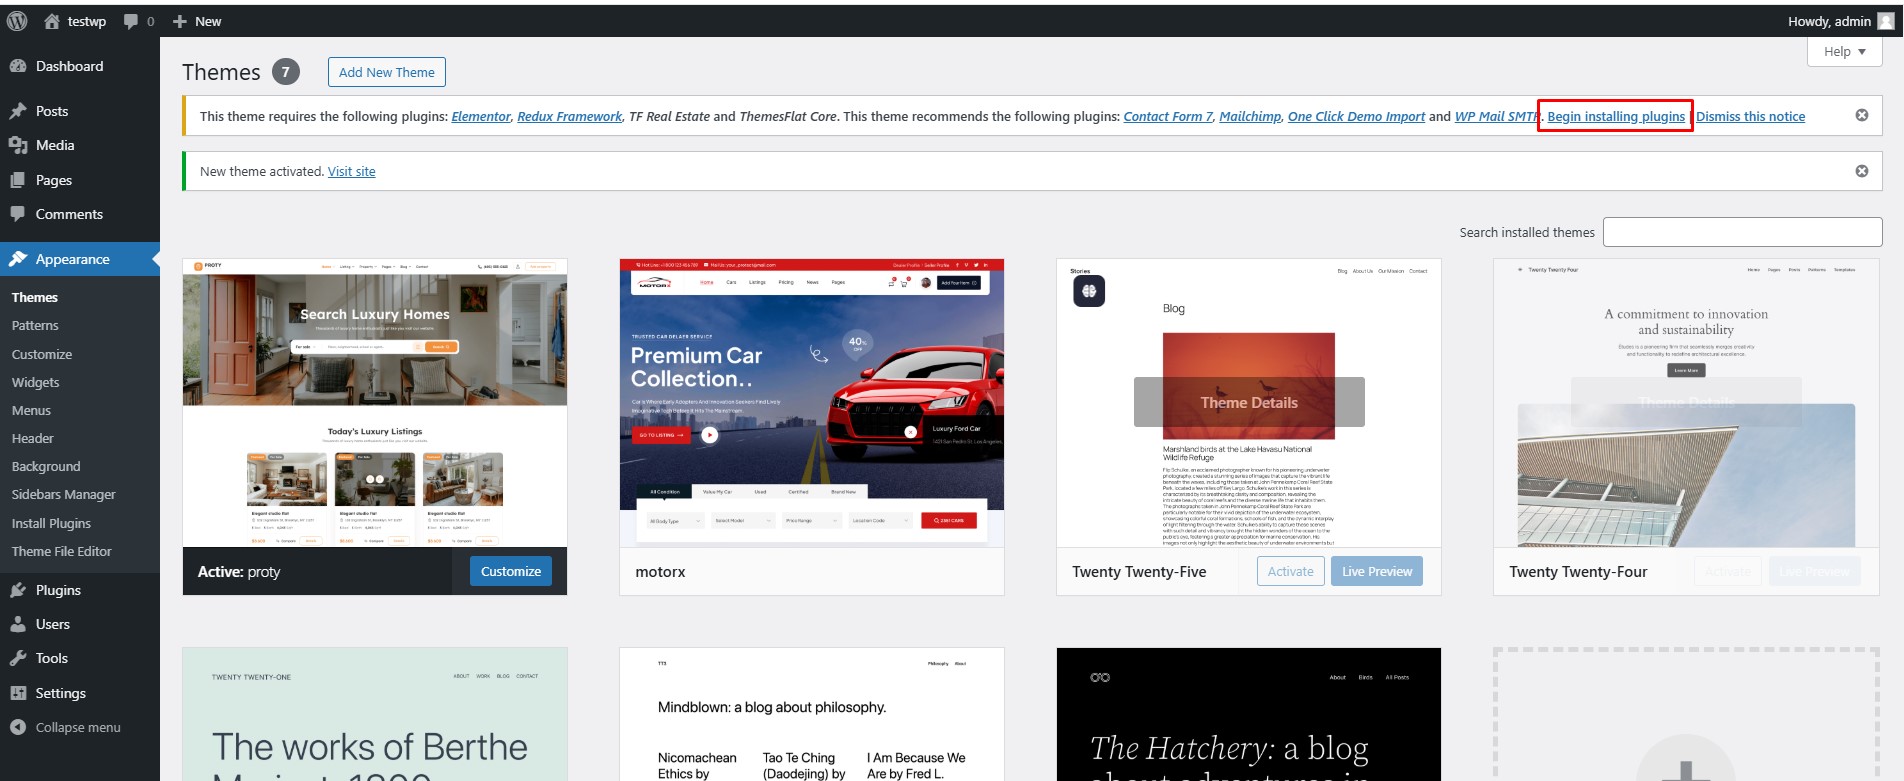Image resolution: width=1904 pixels, height=781 pixels.
Task: Click the Redux Framework plugin link
Action: (570, 116)
